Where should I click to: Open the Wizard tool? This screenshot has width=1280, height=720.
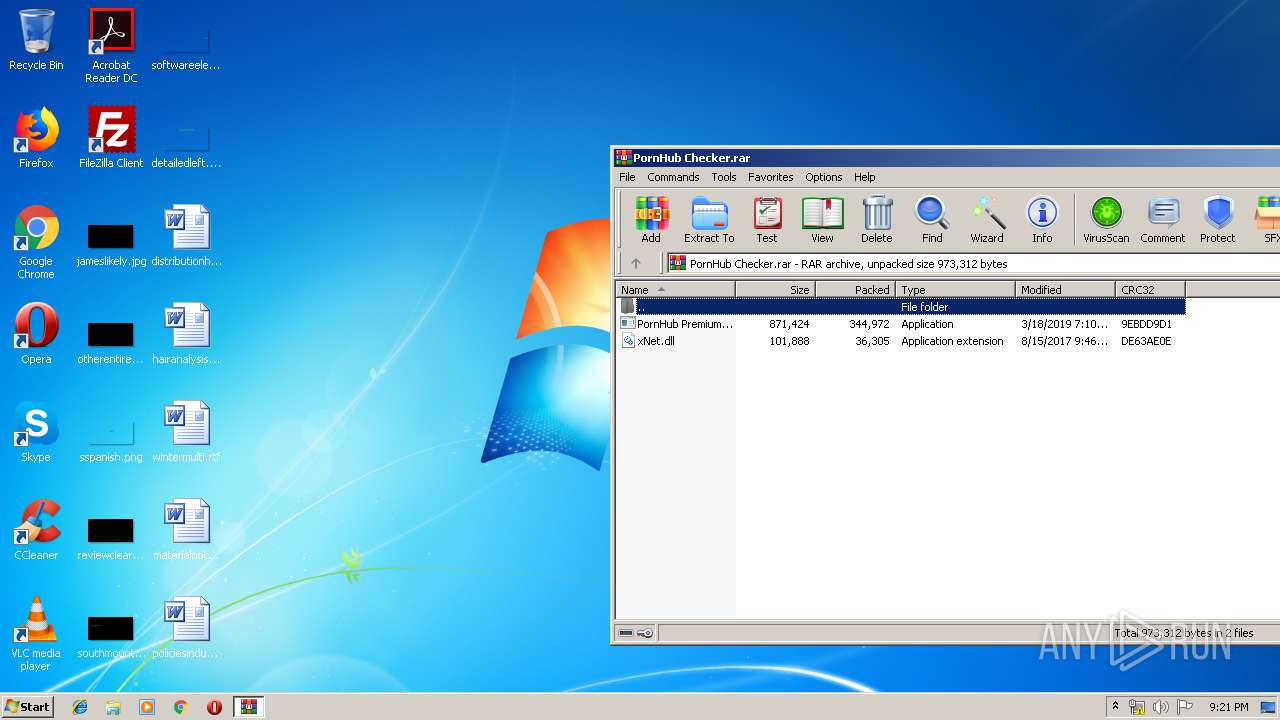(x=987, y=219)
